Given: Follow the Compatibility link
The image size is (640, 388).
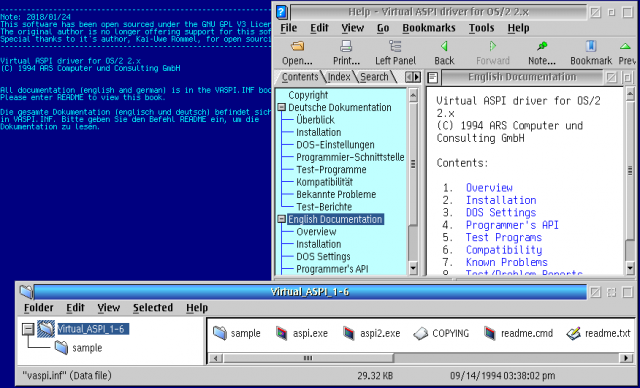Looking at the screenshot, I should point(504,250).
